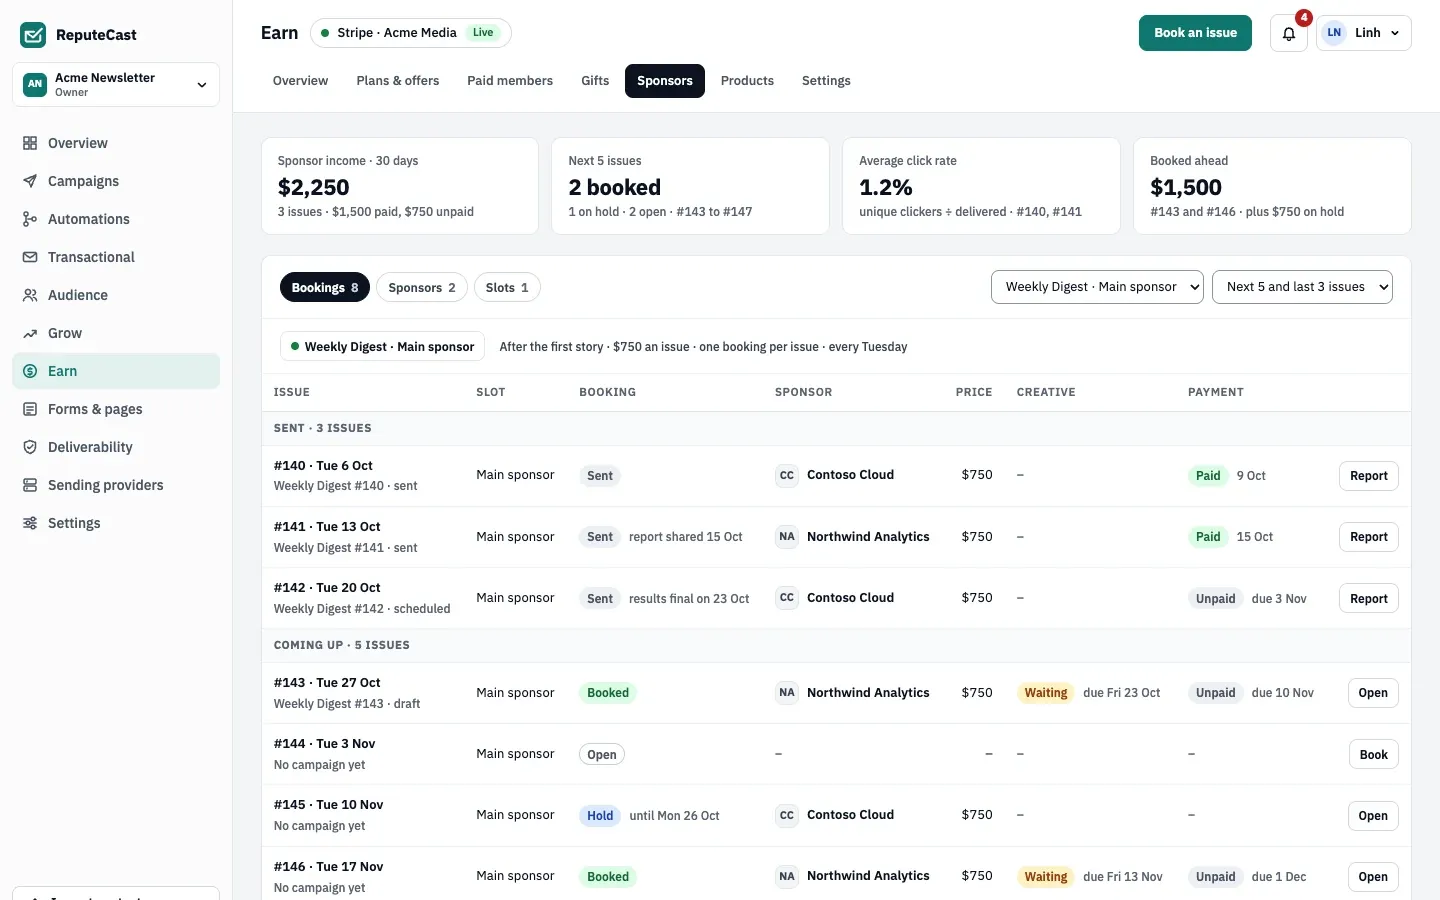
Task: Click the ReputeCast logo icon
Action: (x=33, y=35)
